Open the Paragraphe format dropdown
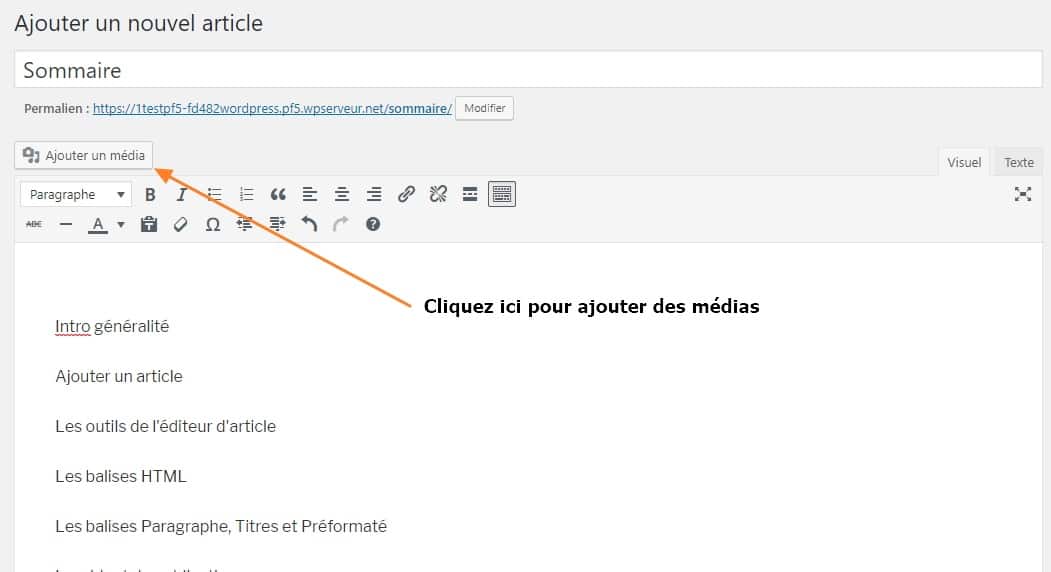The height and width of the screenshot is (572, 1051). point(76,194)
